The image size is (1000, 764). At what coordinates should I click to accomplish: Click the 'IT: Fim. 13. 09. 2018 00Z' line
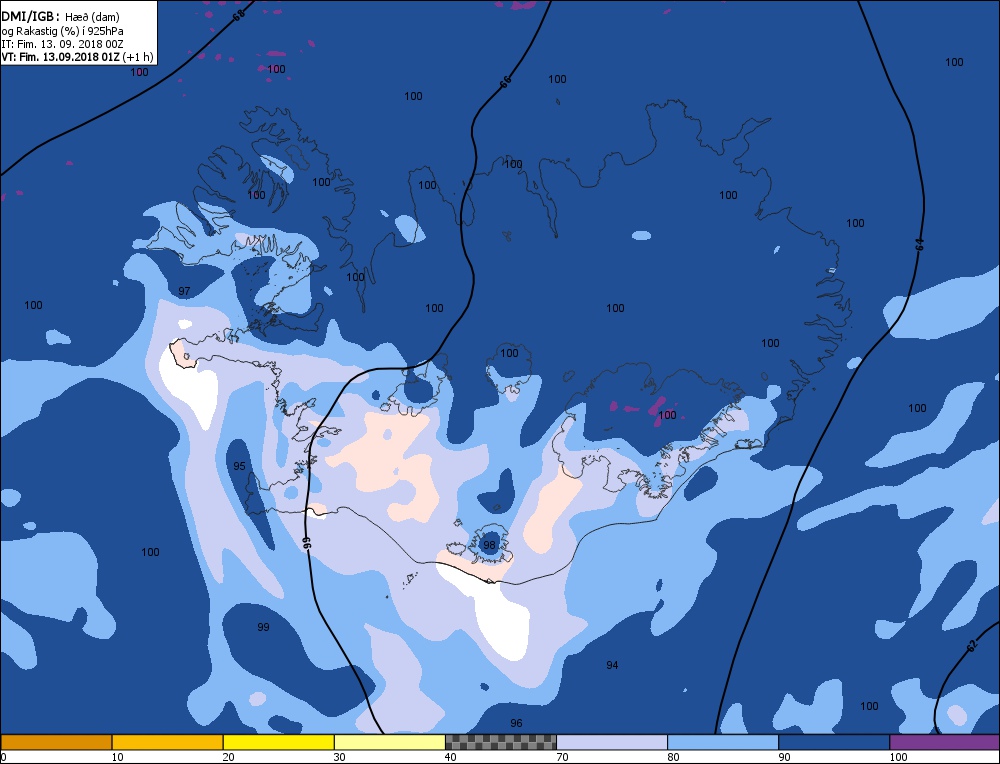[x=62, y=44]
